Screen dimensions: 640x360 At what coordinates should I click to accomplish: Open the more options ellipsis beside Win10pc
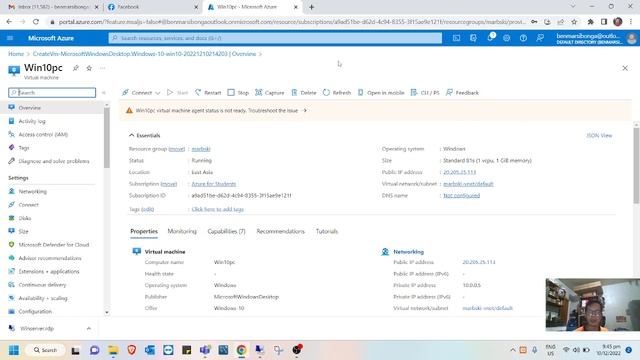[102, 68]
